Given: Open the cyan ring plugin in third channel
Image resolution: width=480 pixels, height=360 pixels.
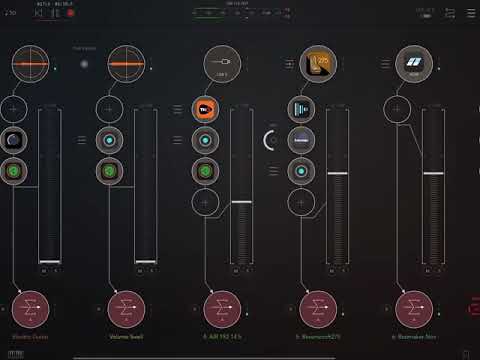Looking at the screenshot, I should click(x=205, y=140).
